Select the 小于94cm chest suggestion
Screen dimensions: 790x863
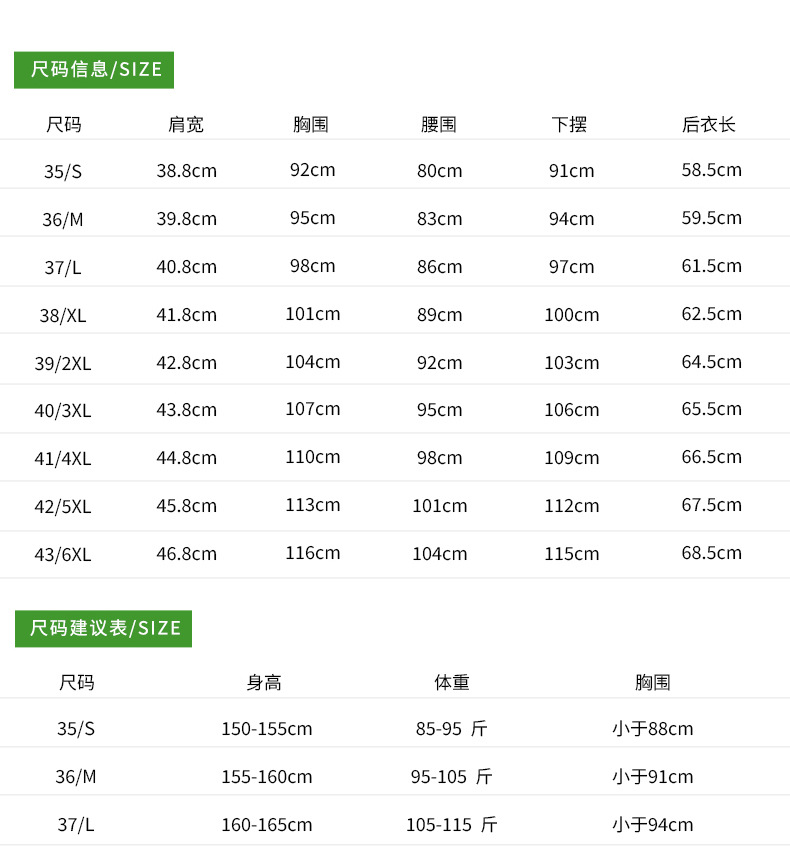653,825
